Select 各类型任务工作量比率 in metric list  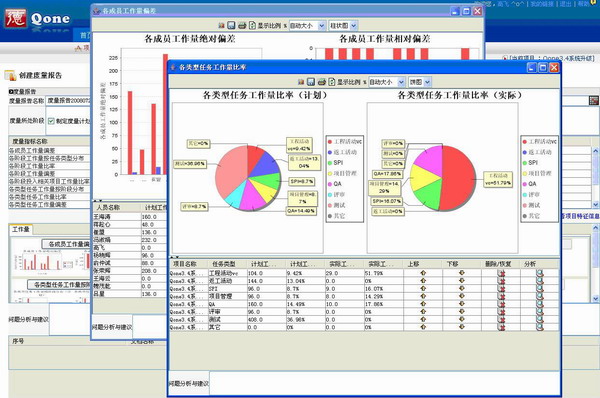pyautogui.click(x=38, y=197)
